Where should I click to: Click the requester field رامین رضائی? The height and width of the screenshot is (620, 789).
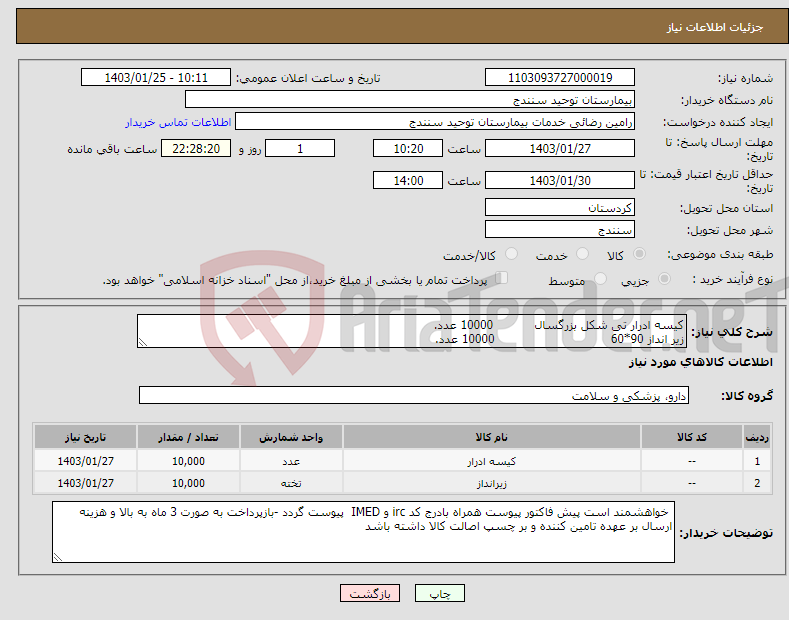pos(435,122)
